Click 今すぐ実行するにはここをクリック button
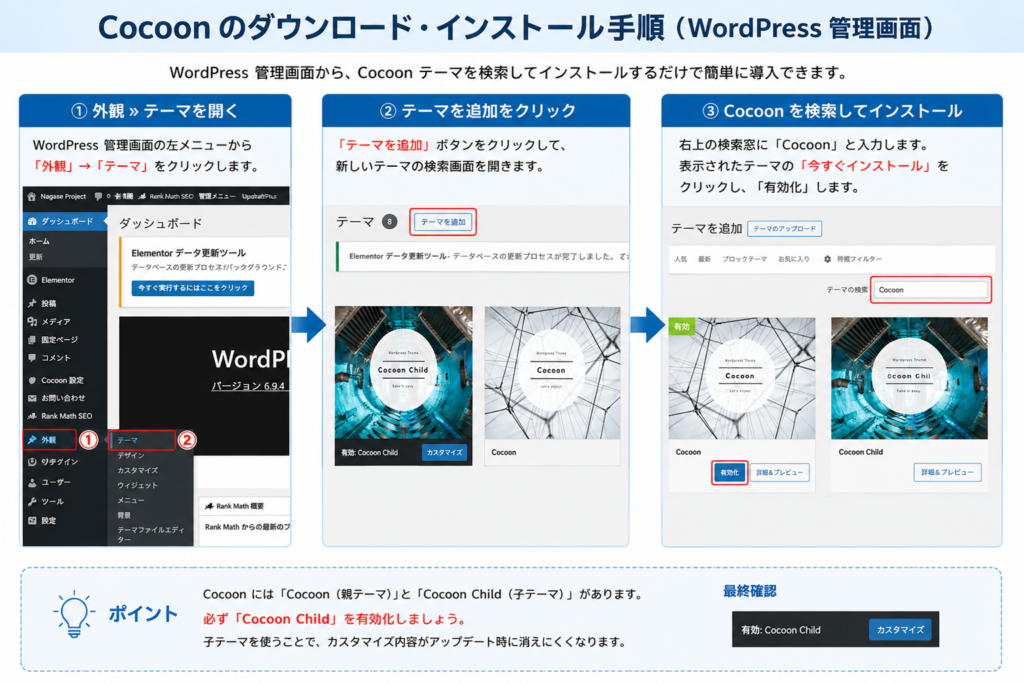Viewport: 1024px width, 683px height. (193, 288)
